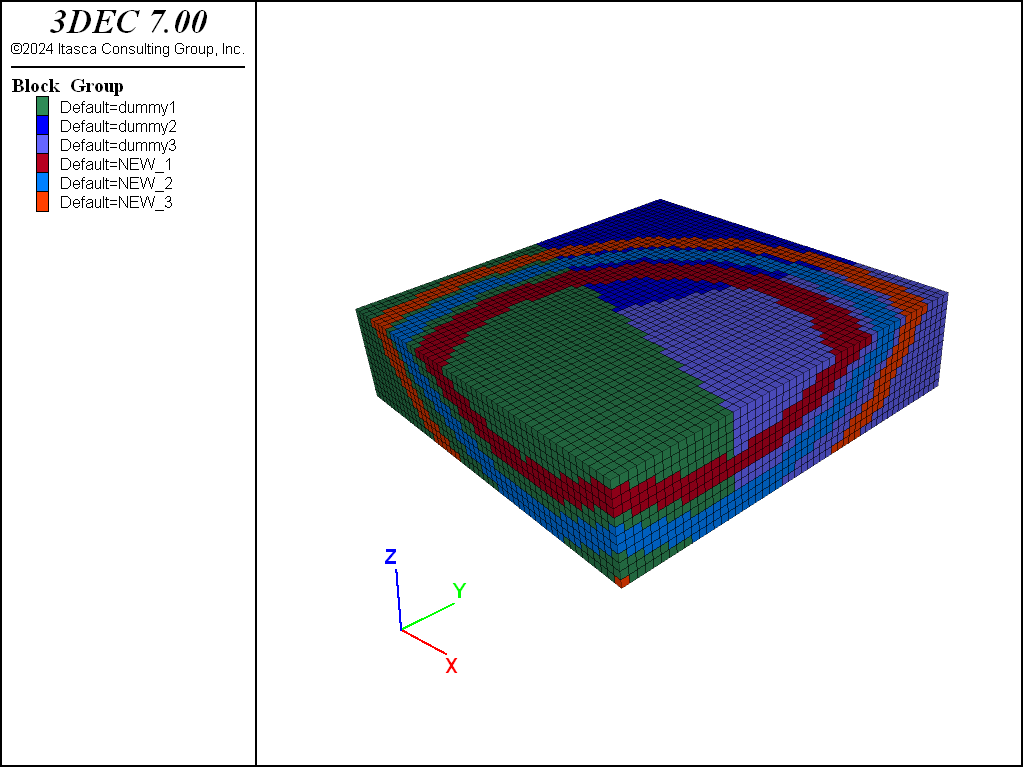Select the 'Default=dummy1' legend label
Viewport: 1024px width, 768px height.
pos(118,108)
